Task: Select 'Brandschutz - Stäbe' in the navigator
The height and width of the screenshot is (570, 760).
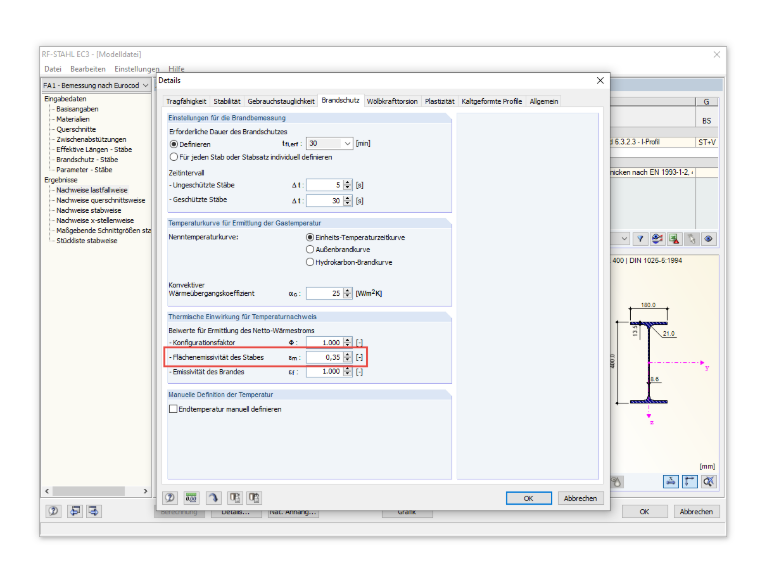Action: pos(87,159)
